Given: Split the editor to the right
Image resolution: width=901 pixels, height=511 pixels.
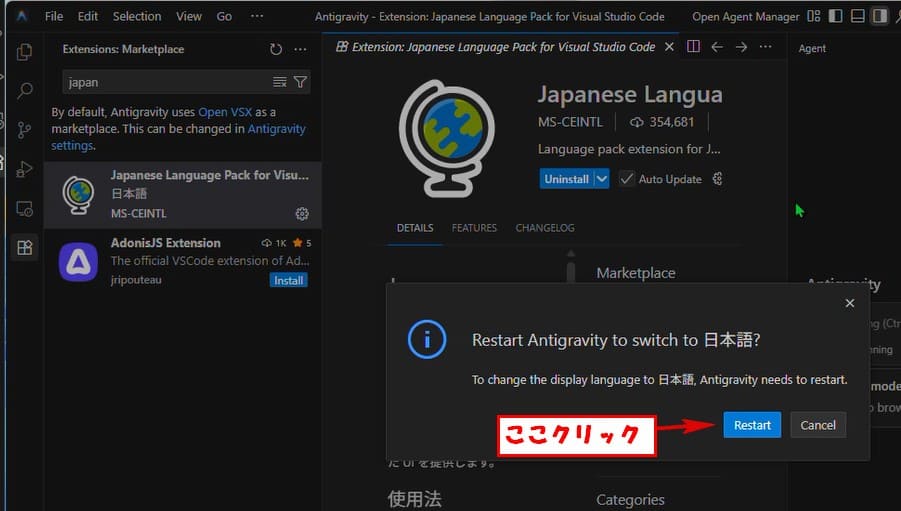Looking at the screenshot, I should (x=693, y=47).
